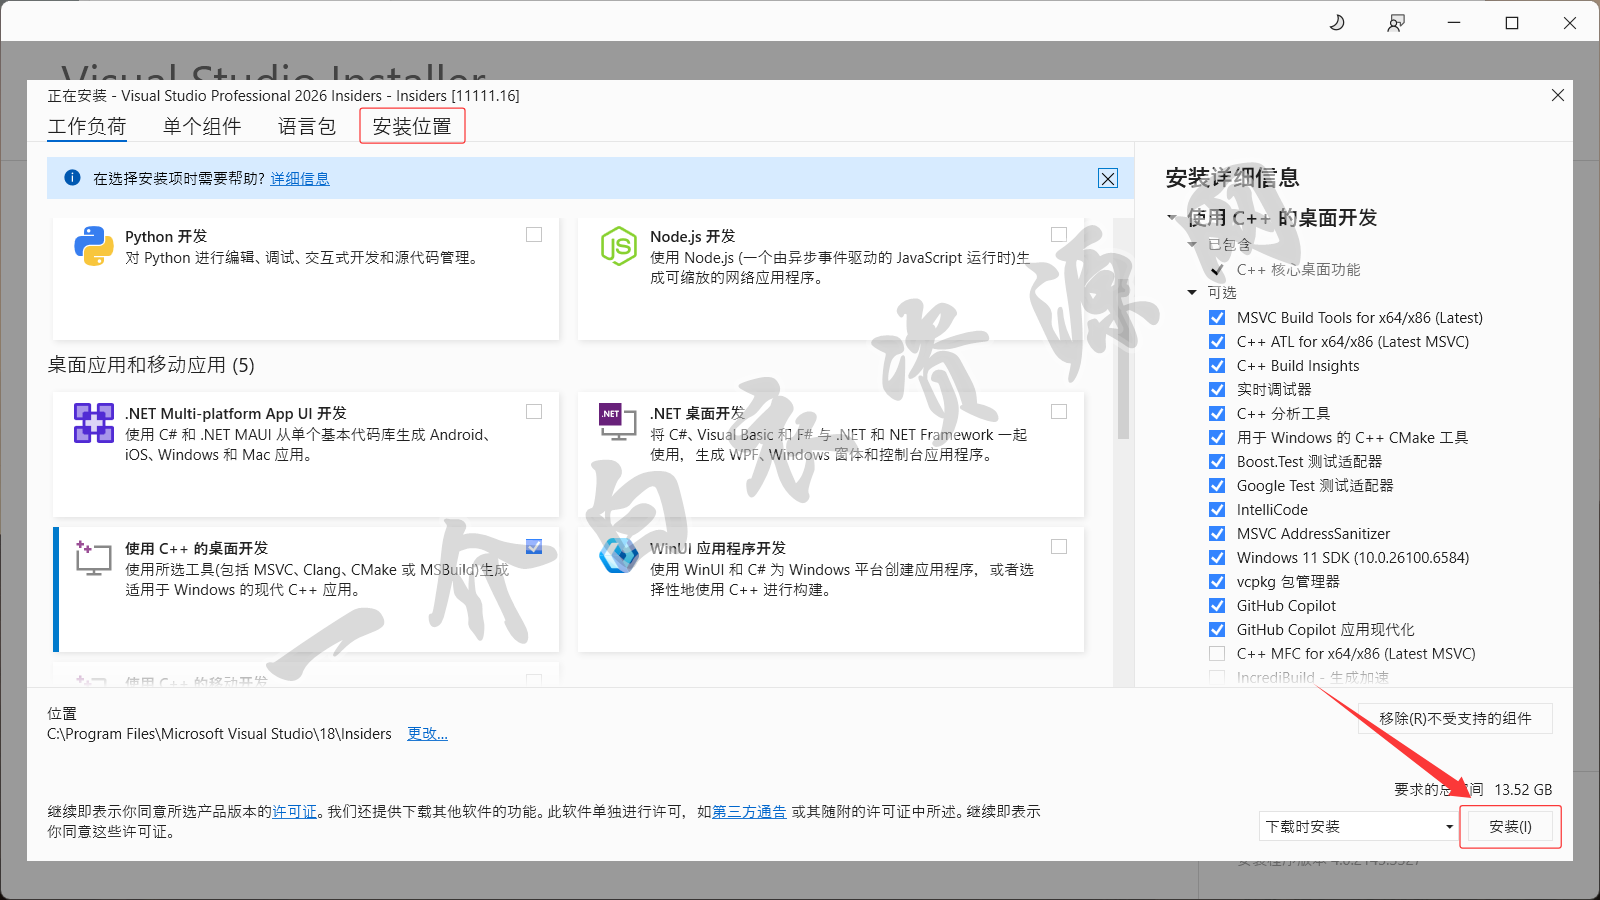This screenshot has height=900, width=1600.
Task: Uncheck GitHub Copilot optional component
Action: [1217, 606]
